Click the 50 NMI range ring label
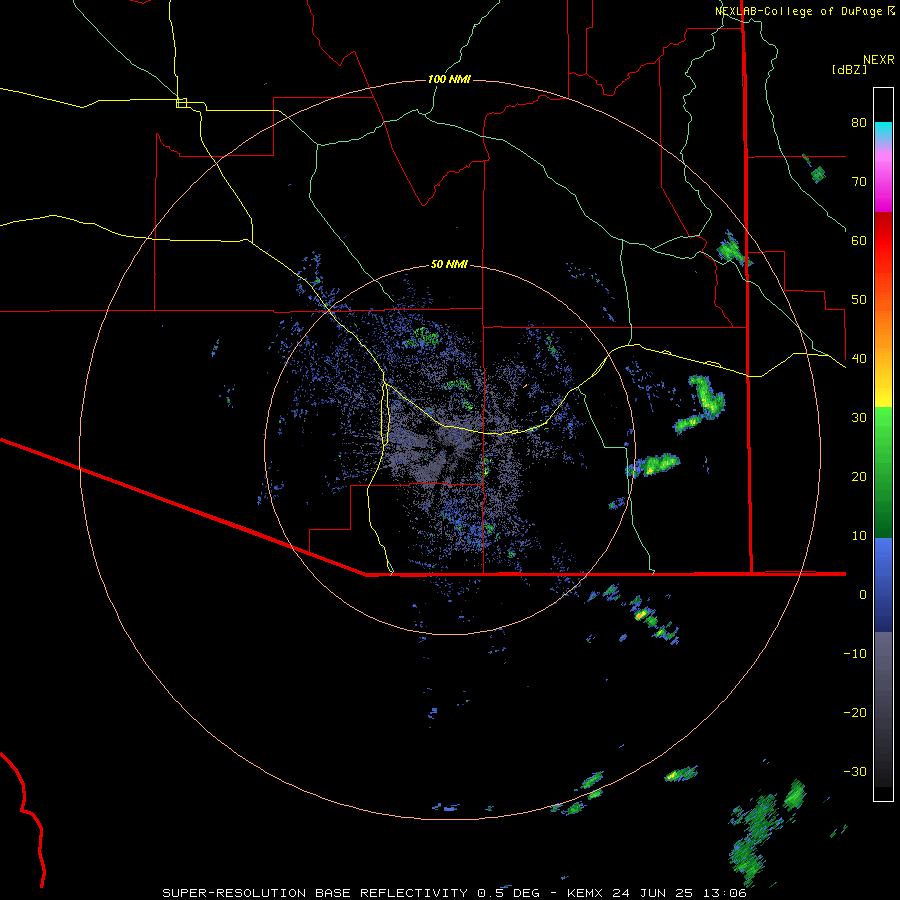 pos(449,265)
